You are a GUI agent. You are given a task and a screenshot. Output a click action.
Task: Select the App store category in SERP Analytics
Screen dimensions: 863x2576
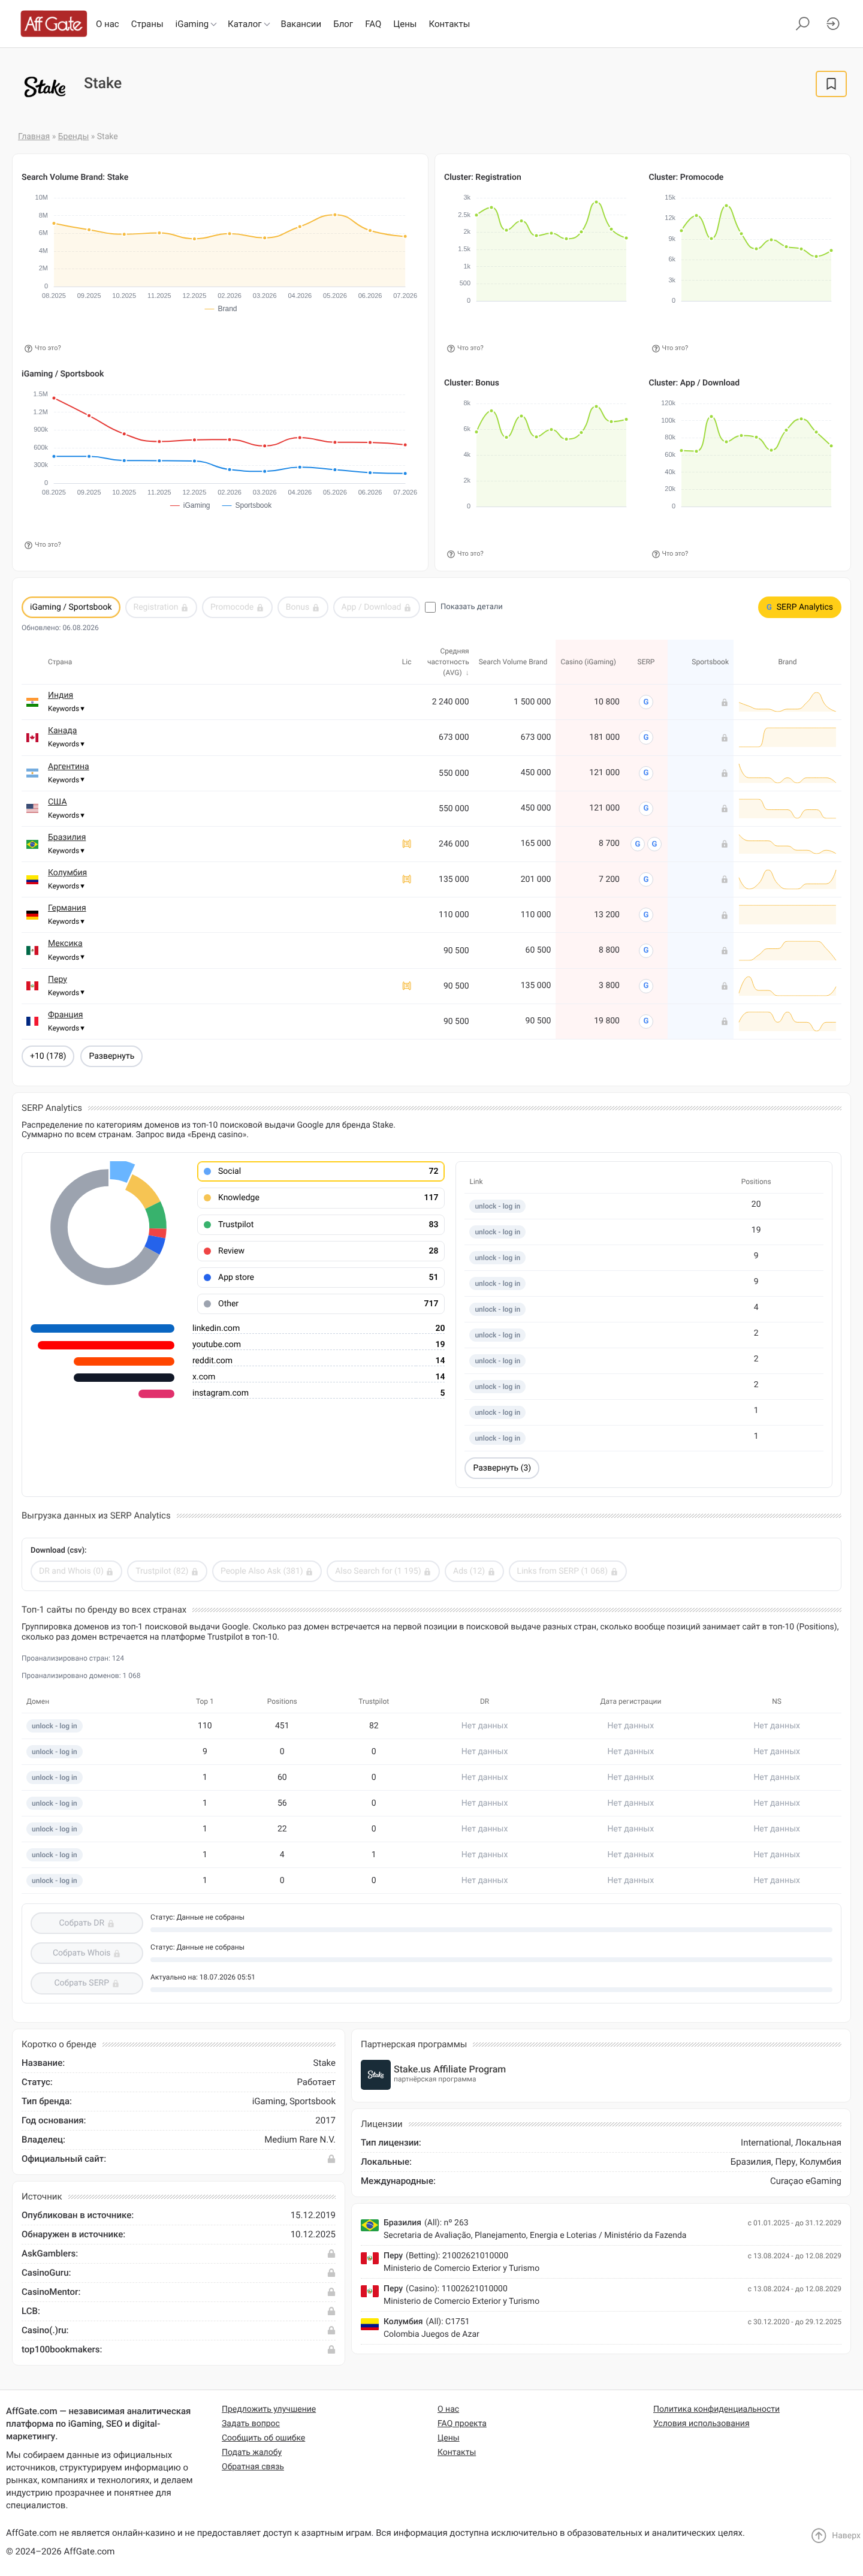pos(321,1277)
